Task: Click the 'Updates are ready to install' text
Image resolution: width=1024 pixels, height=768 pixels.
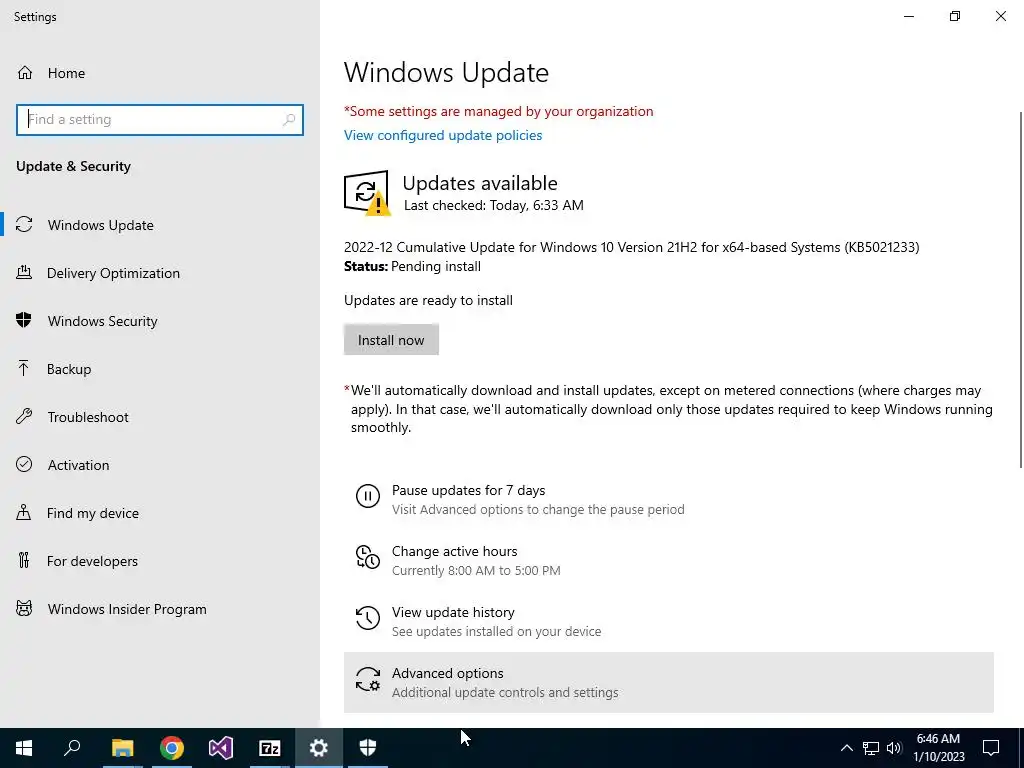Action: click(428, 300)
